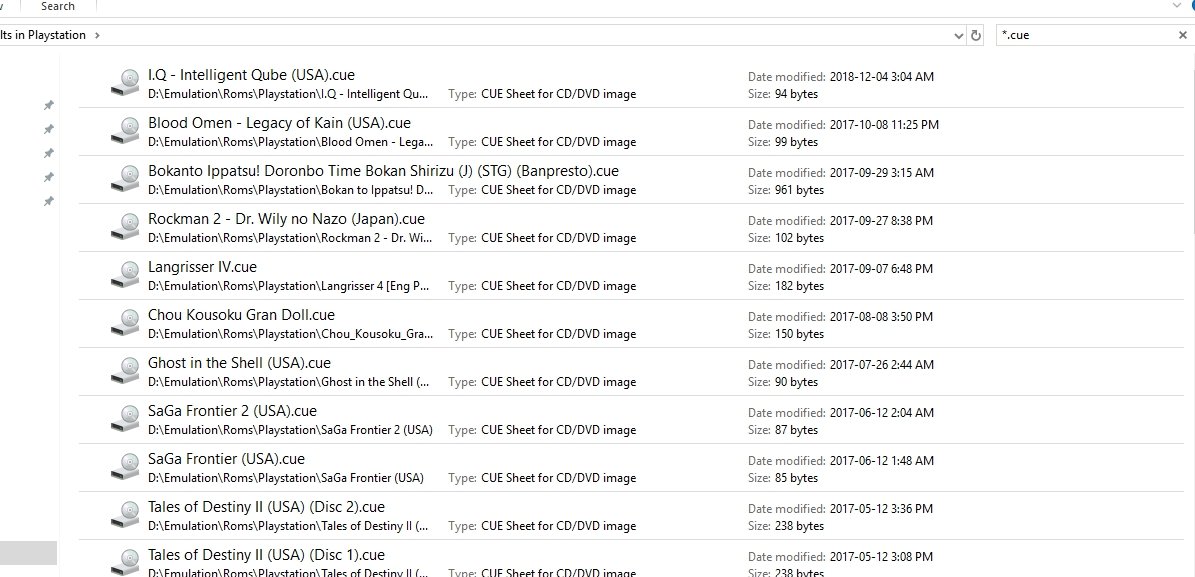Click the date 2017-08-08 3:50 PM
This screenshot has height=577, width=1195.
click(x=882, y=317)
